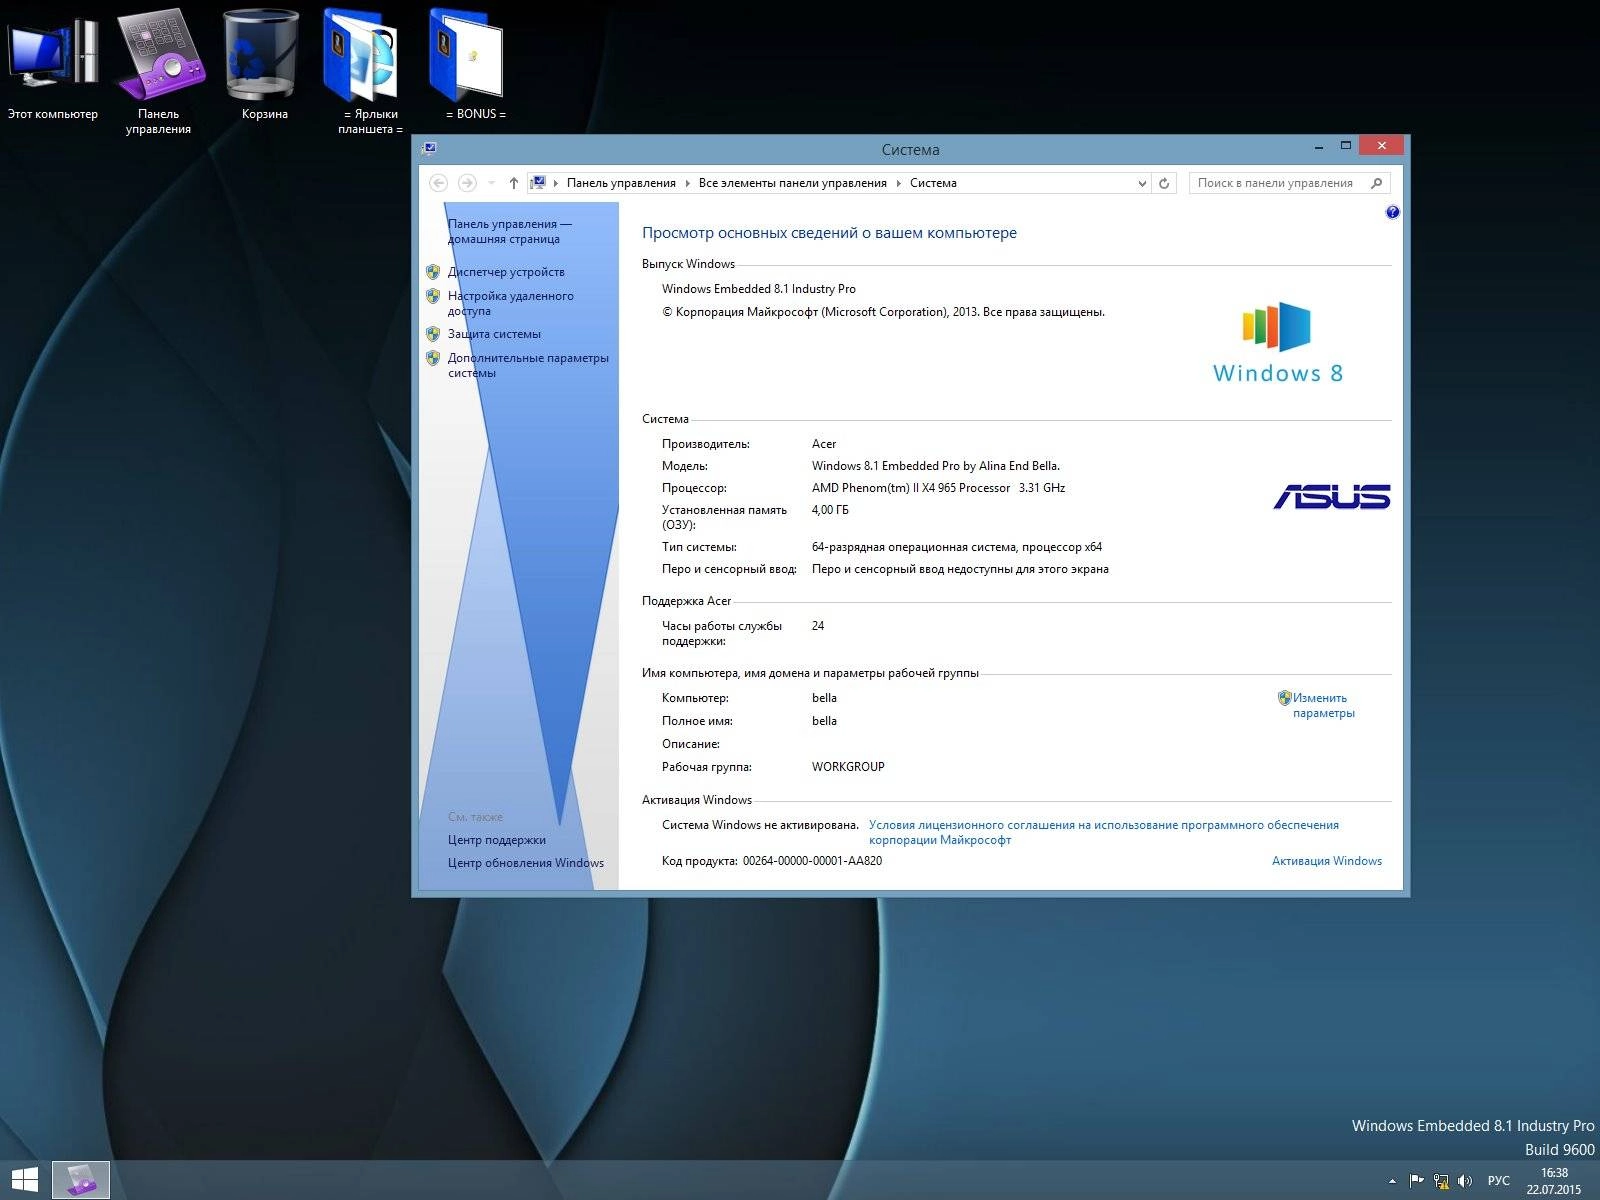
Task: Minimize the 'Система' window
Action: (x=1319, y=146)
